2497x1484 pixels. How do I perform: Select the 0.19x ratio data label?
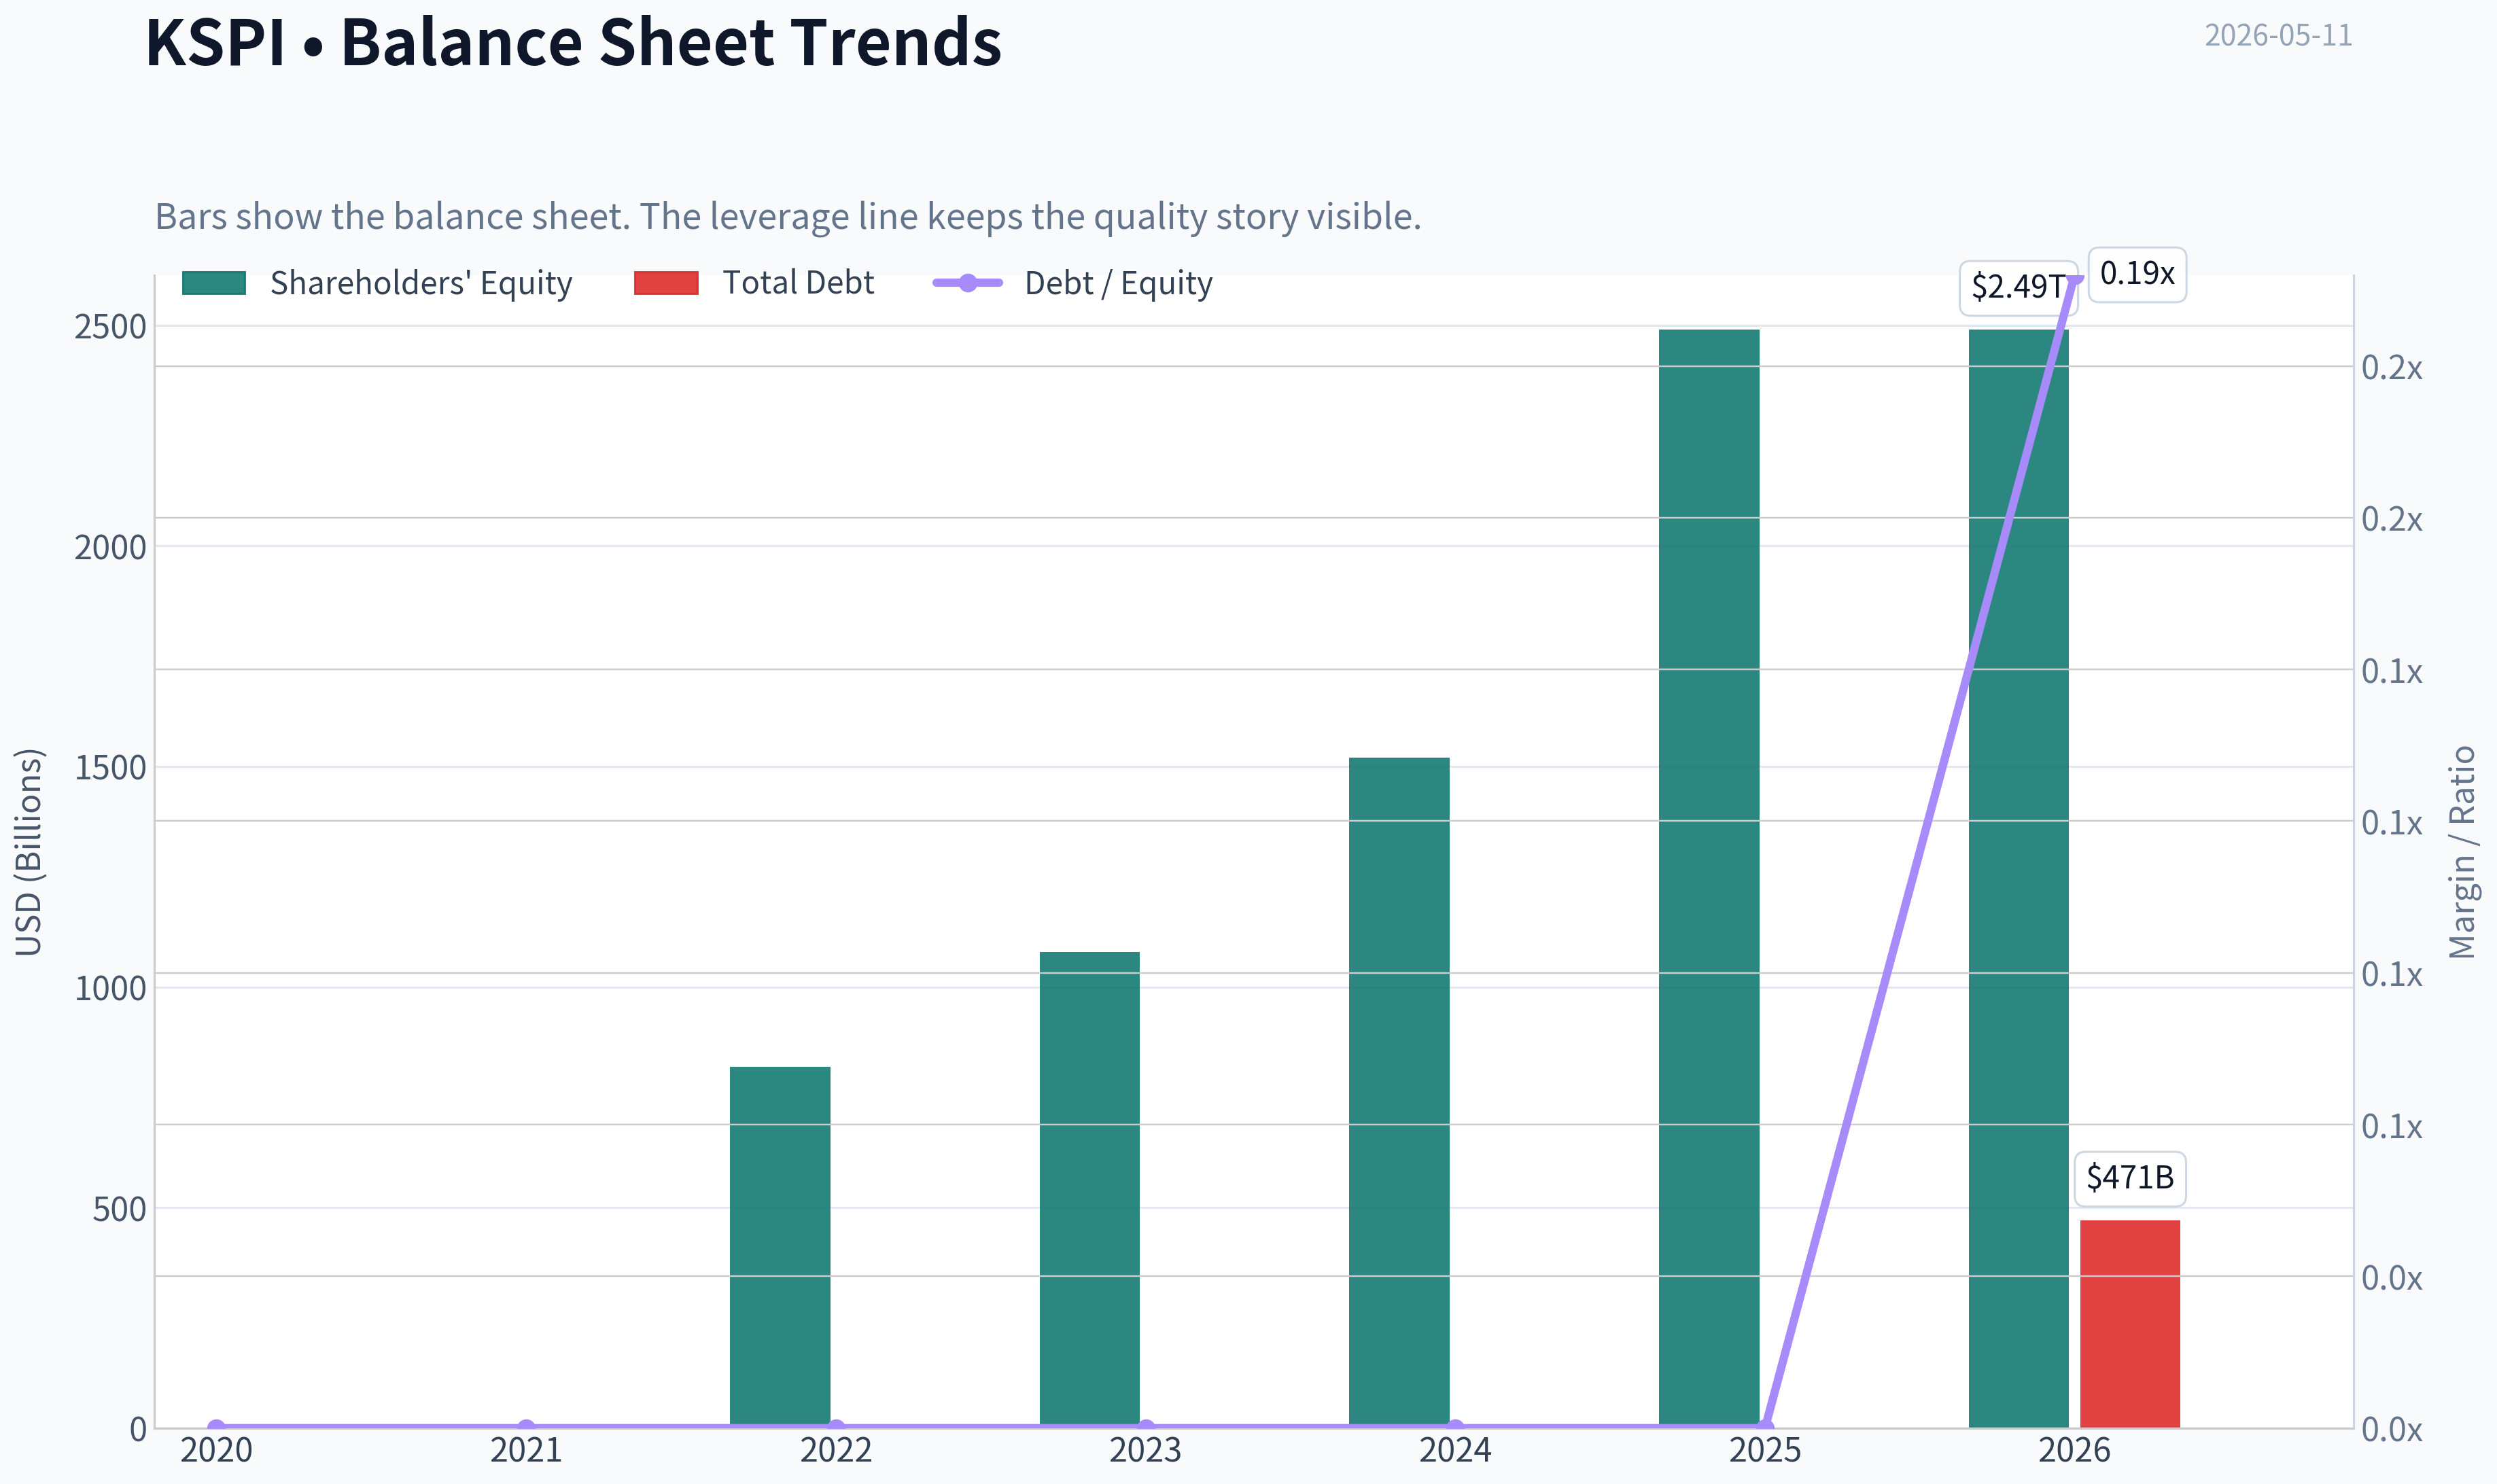click(2137, 274)
